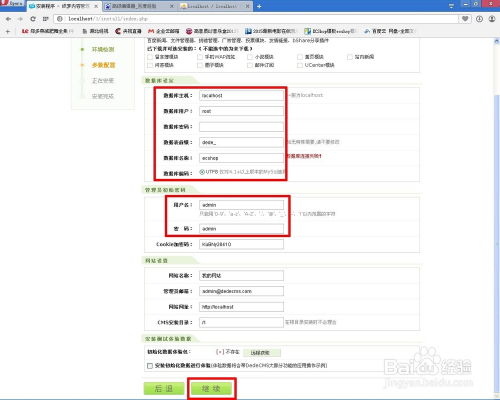
Task: Tick the install test data checkbox
Action: (150, 366)
